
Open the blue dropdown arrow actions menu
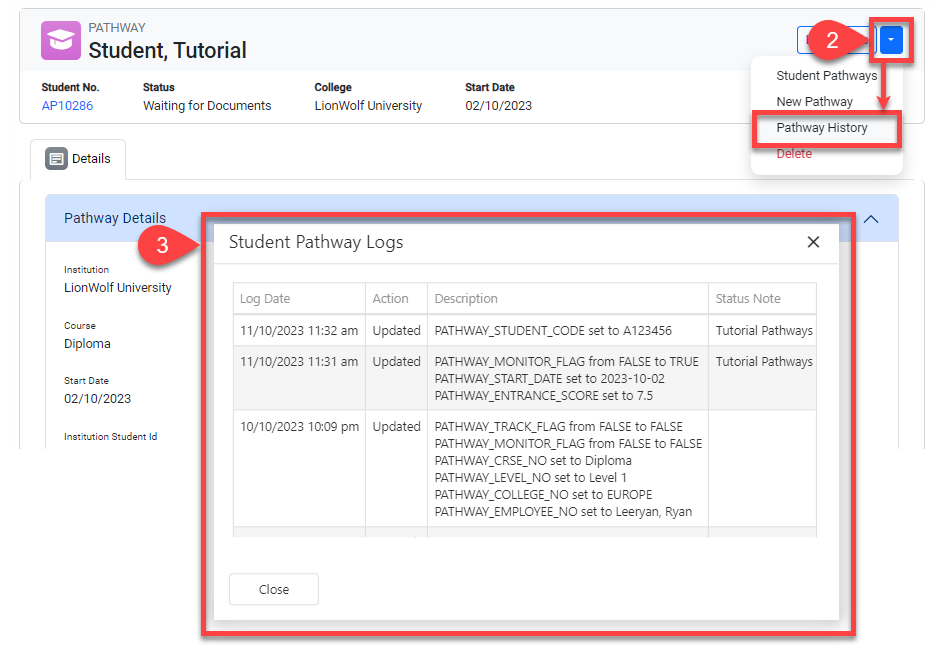click(x=892, y=40)
